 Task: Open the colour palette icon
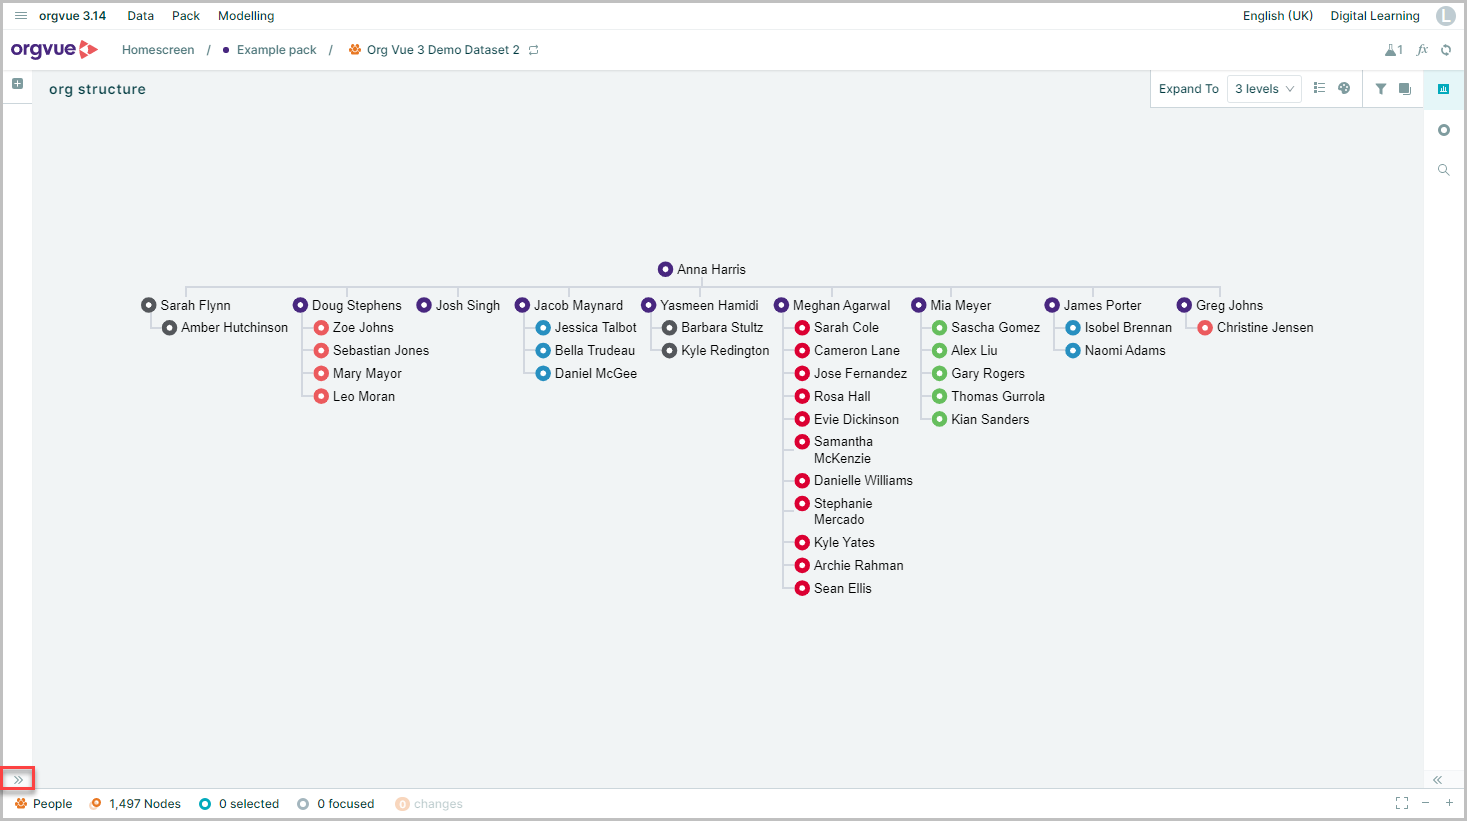tap(1344, 89)
